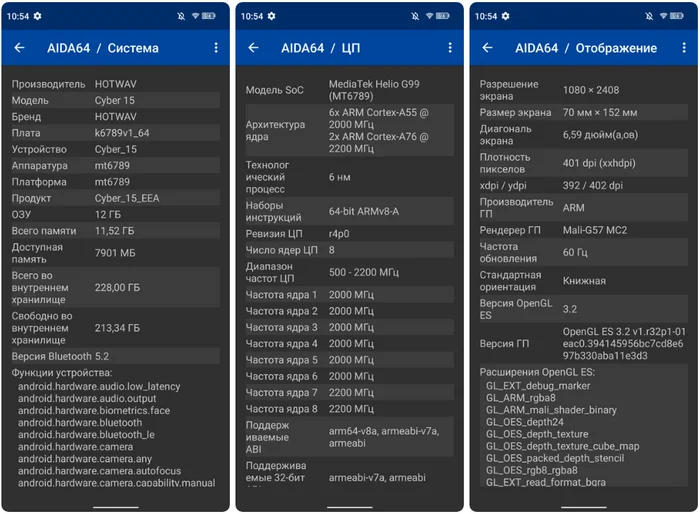Go back from the Отображение screen
Viewport: 700px width, 514px height.
pos(488,48)
